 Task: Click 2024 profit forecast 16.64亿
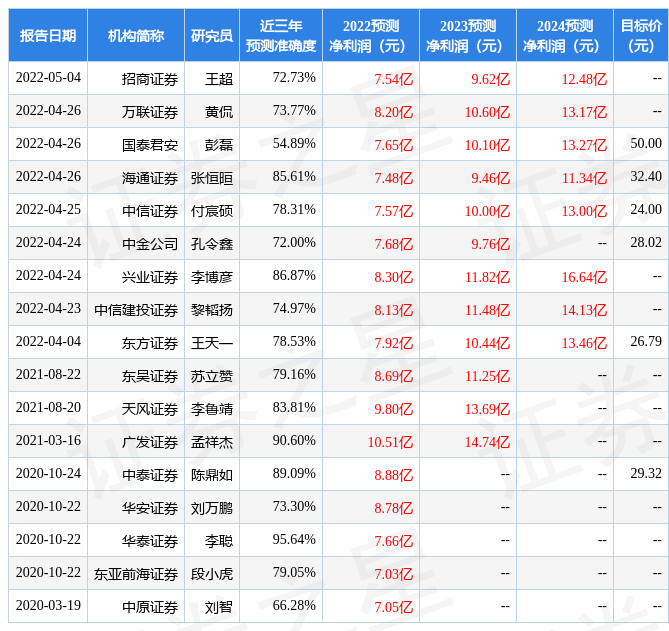click(584, 277)
